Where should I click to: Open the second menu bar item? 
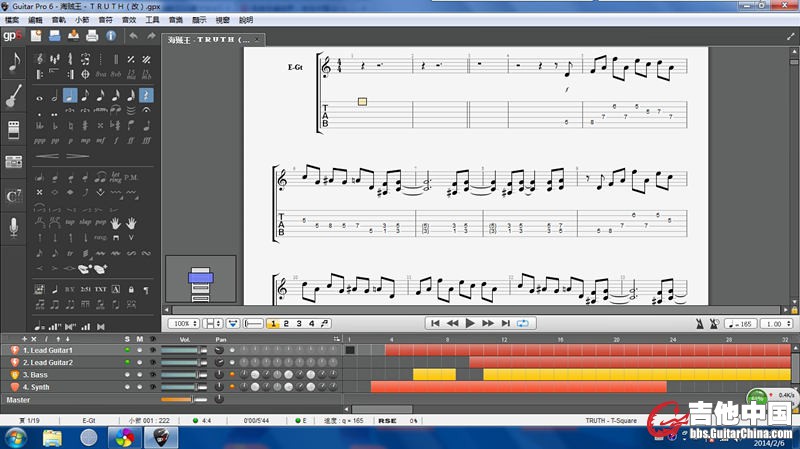pos(35,20)
